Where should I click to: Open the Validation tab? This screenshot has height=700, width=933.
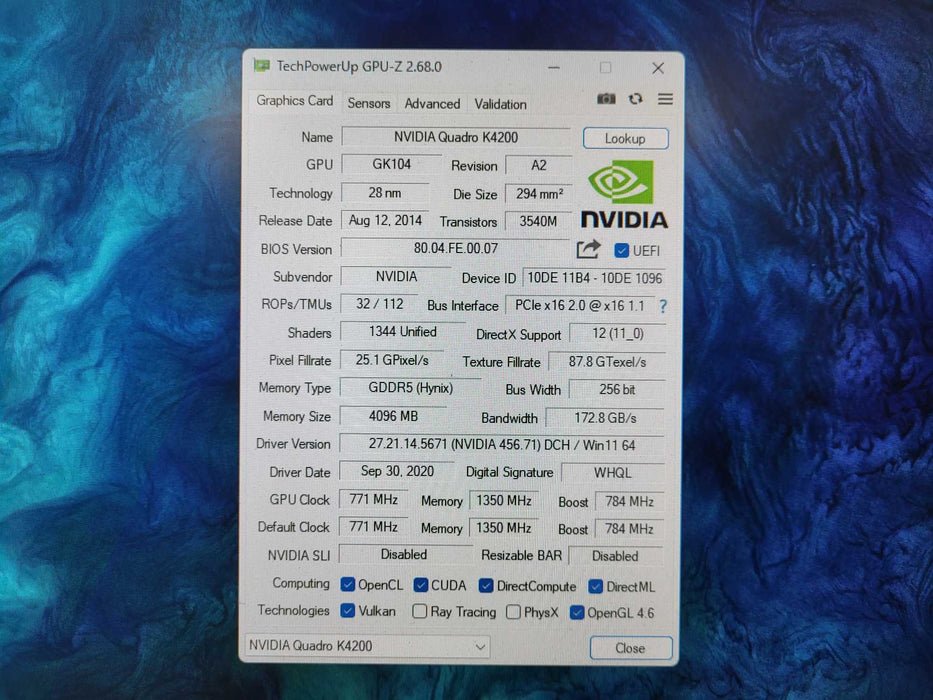(500, 103)
